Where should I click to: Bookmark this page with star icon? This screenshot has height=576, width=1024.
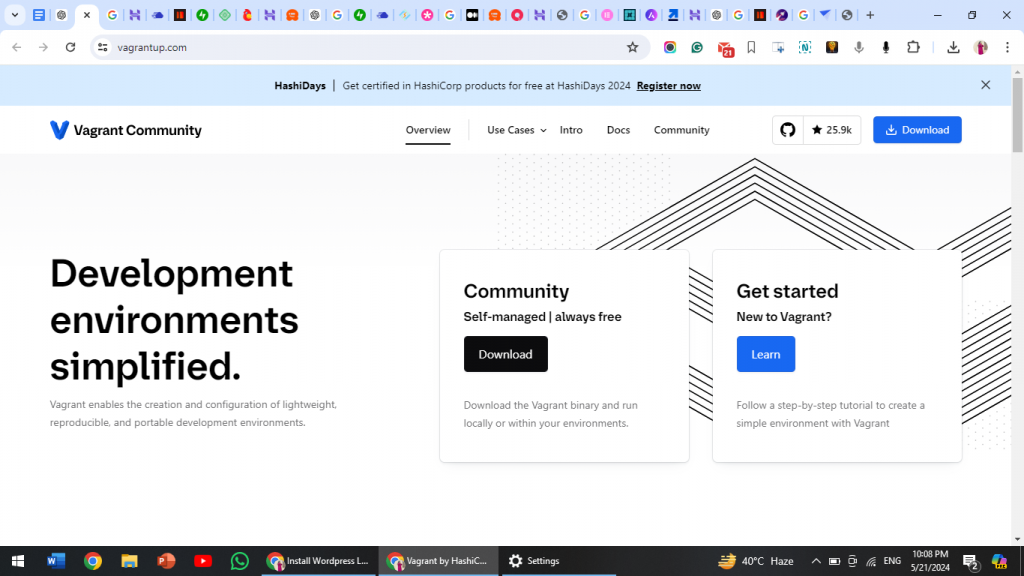coord(632,47)
